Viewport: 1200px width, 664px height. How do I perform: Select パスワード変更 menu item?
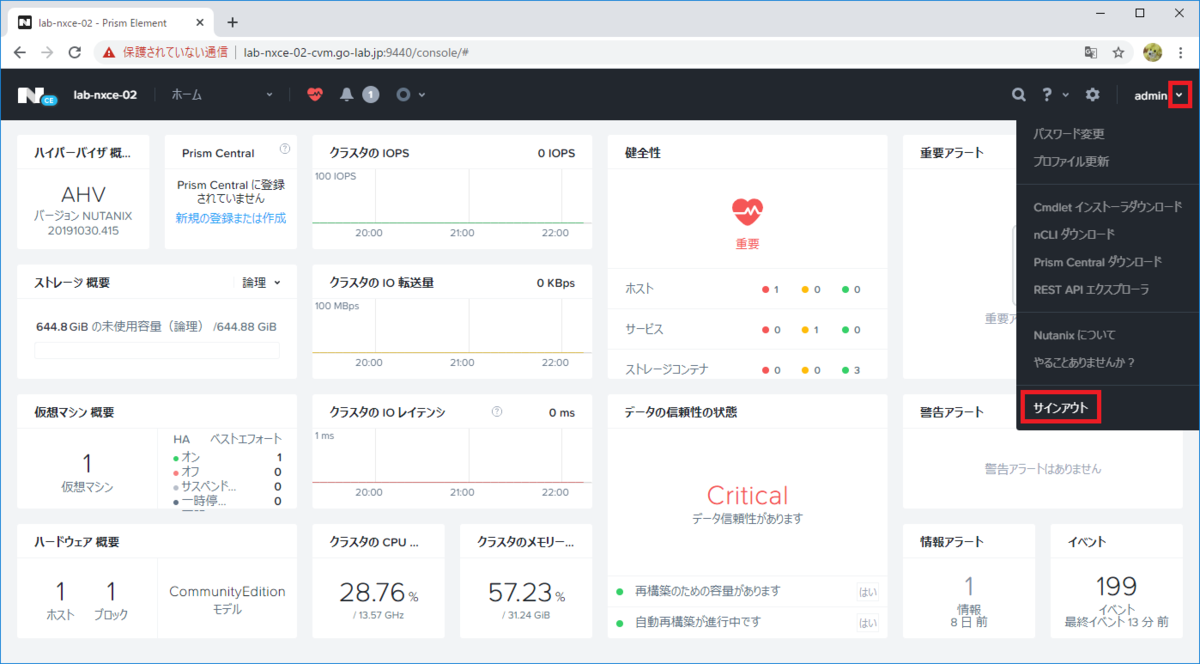[1069, 134]
